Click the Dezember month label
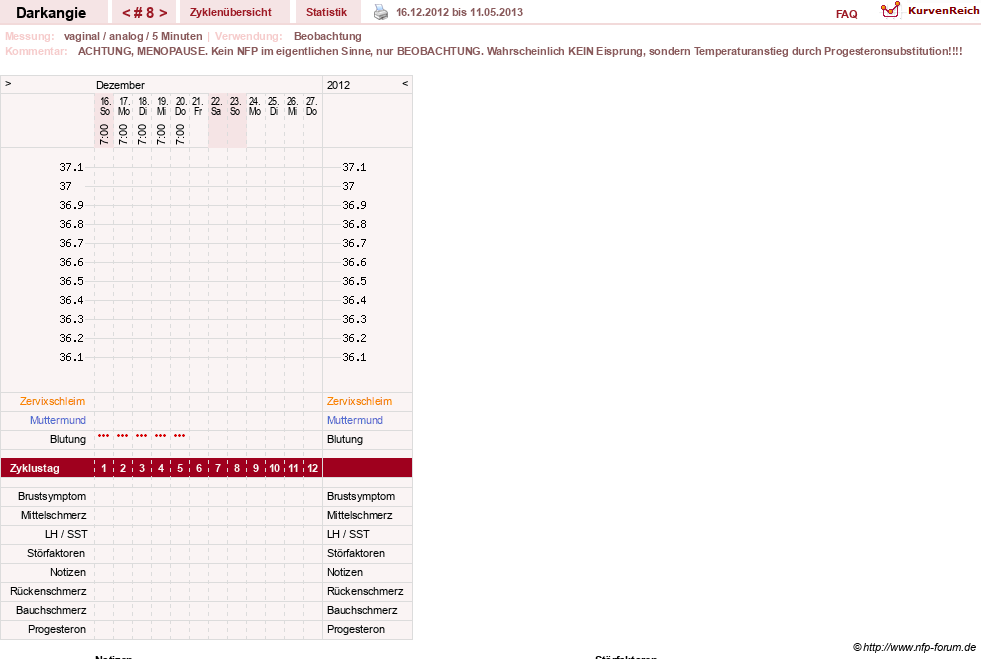Screen dimensions: 981x659 [120, 85]
